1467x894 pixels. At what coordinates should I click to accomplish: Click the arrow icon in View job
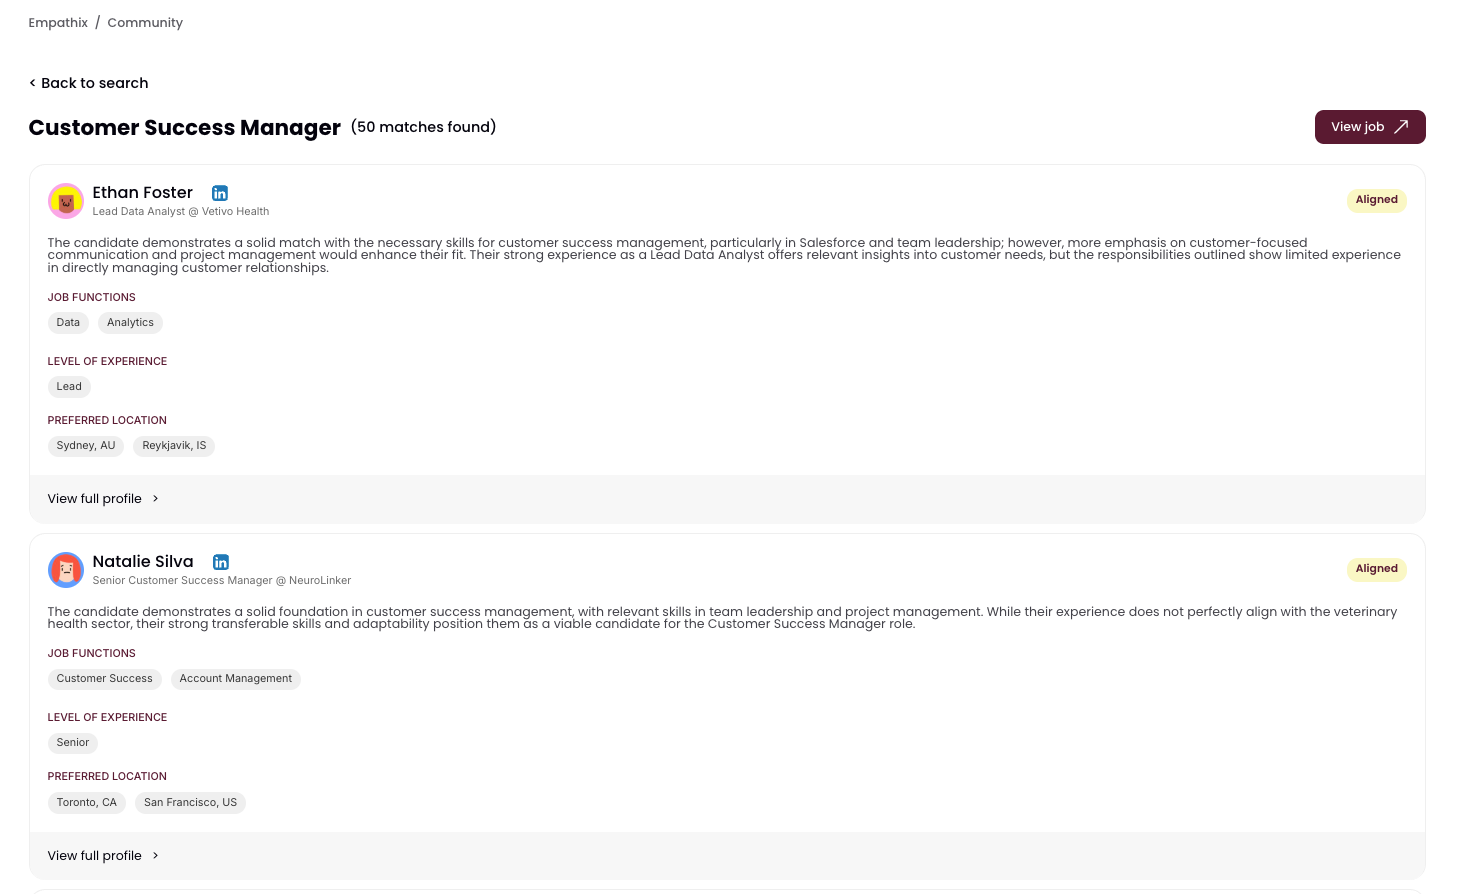click(x=1401, y=127)
